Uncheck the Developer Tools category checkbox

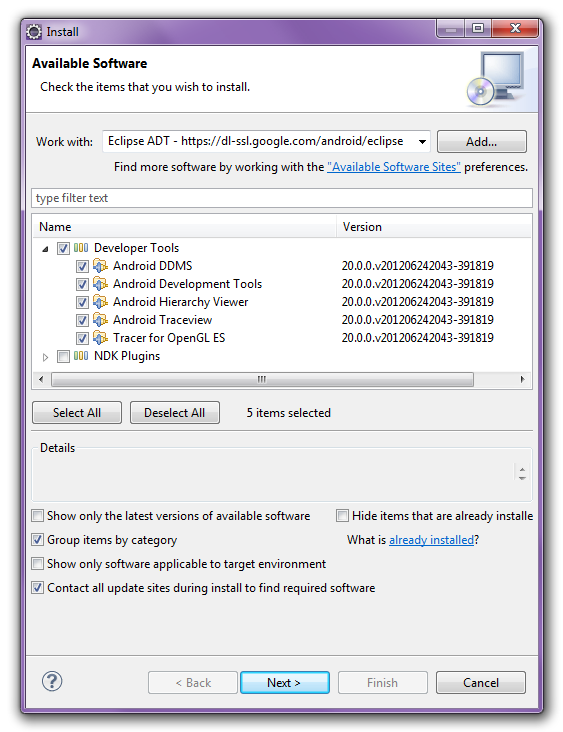[x=63, y=248]
